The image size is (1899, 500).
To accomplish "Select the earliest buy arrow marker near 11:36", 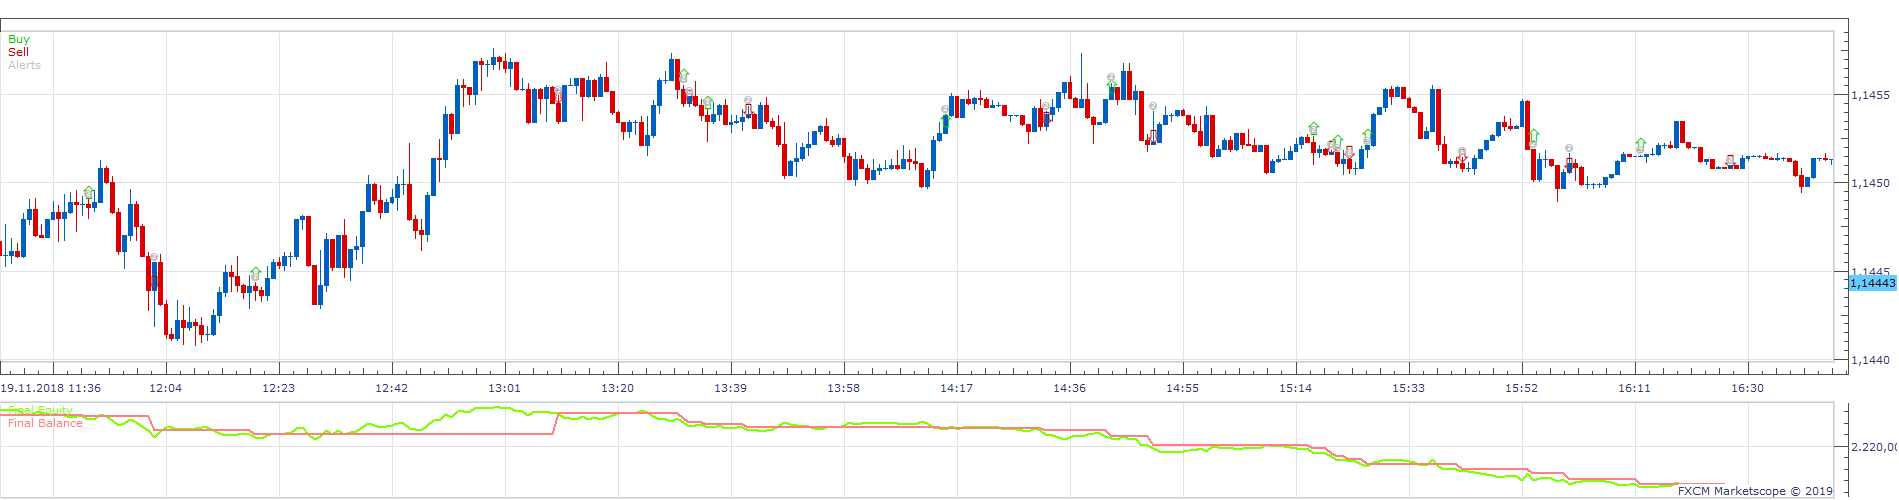I will (89, 192).
